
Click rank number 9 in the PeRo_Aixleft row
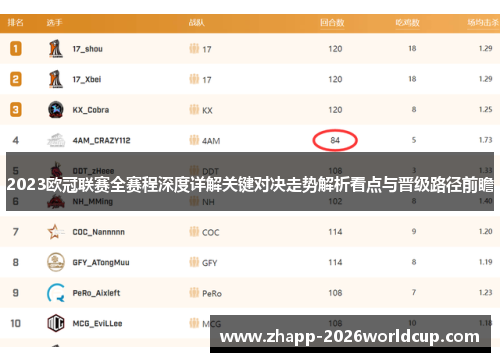16,293
